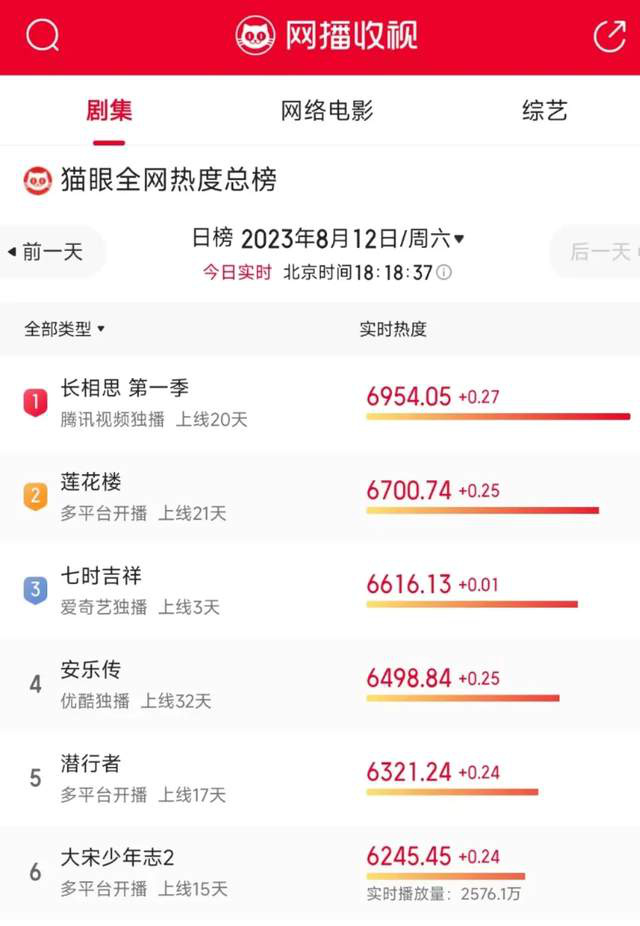640x926 pixels.
Task: Expand the 全部类型 filter dropdown
Action: click(65, 329)
